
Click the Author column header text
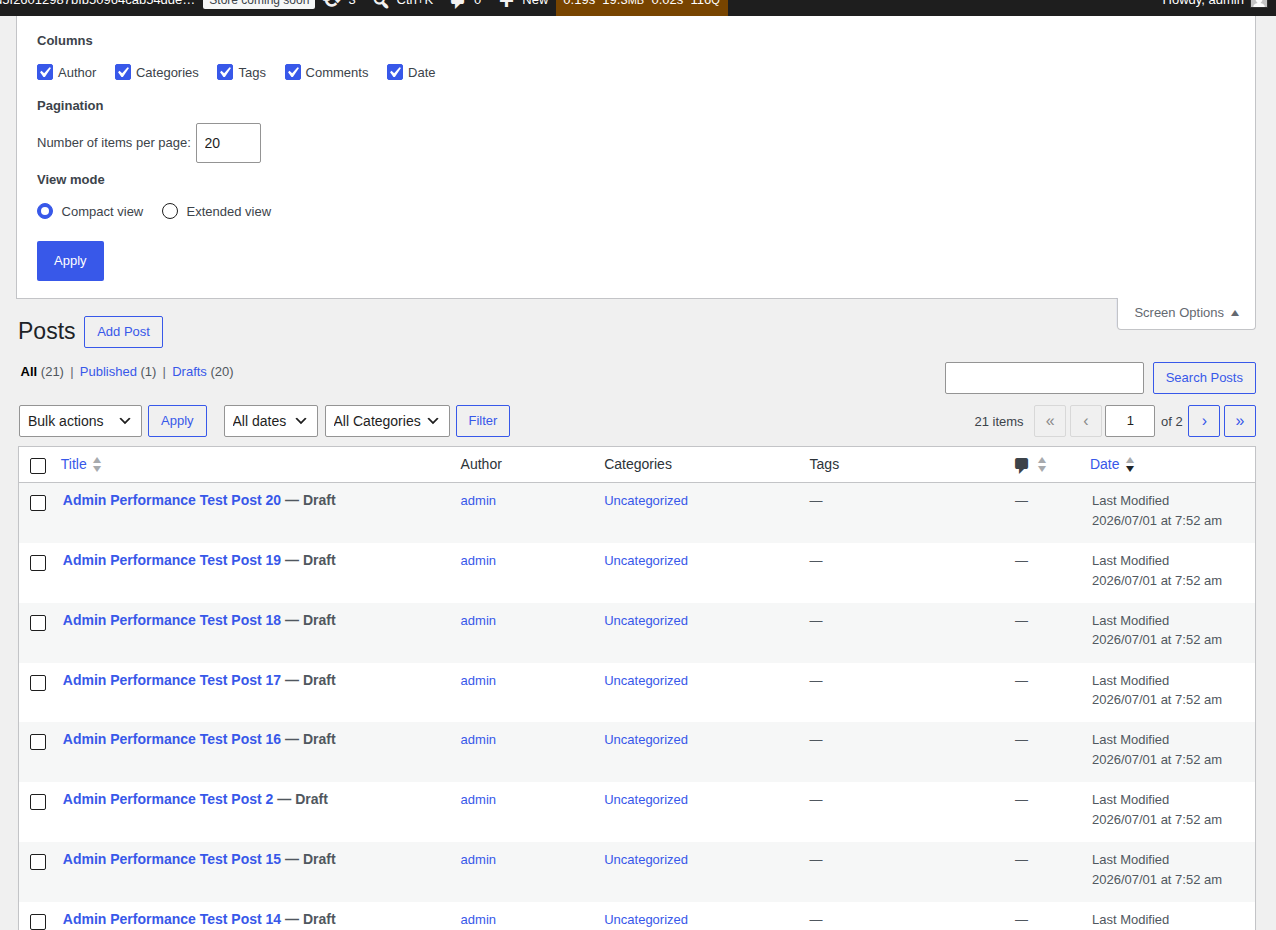pyautogui.click(x=481, y=464)
